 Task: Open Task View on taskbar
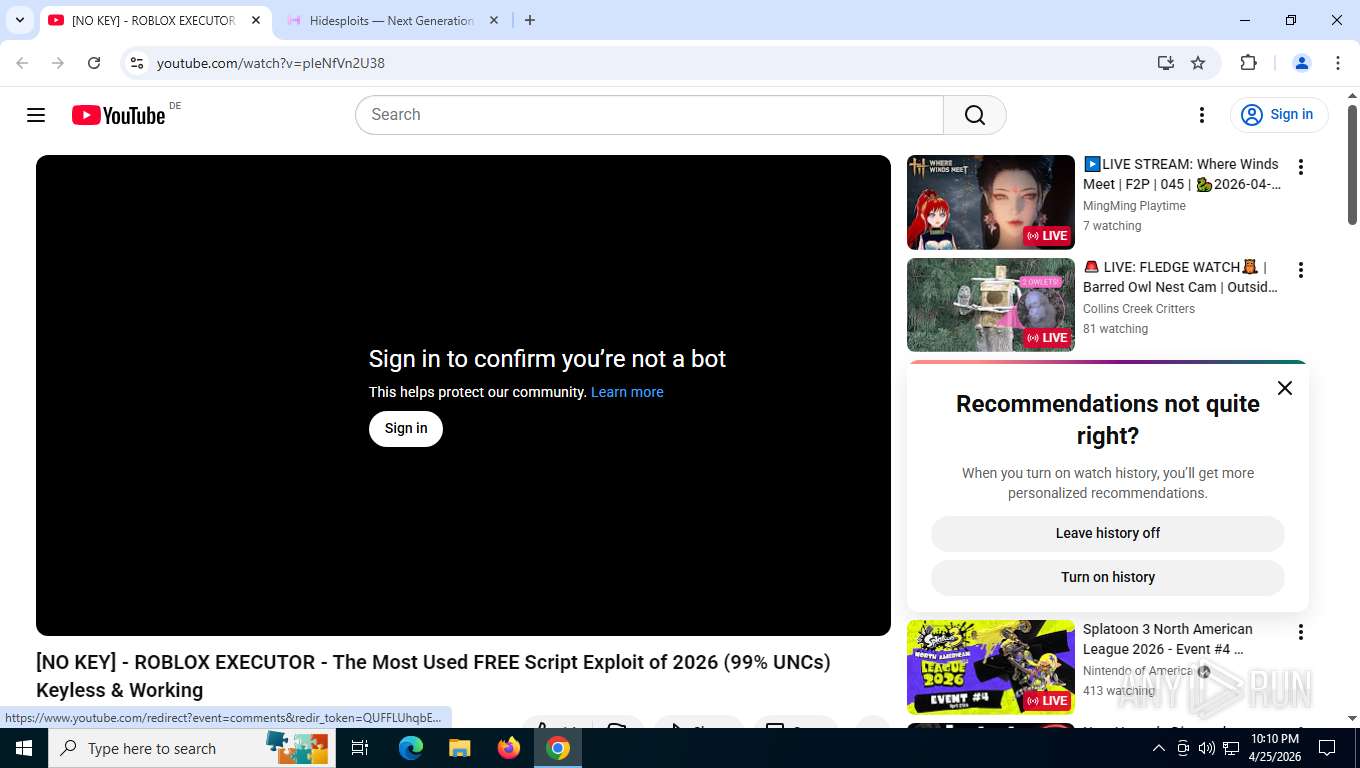coord(361,748)
